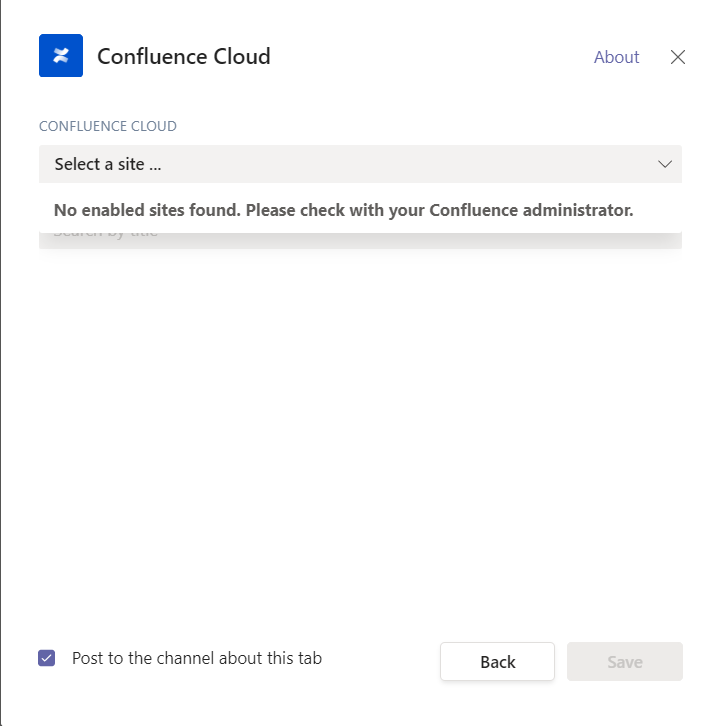The height and width of the screenshot is (726, 718).
Task: Click the Confluence Cloud dialog title
Action: pos(184,56)
